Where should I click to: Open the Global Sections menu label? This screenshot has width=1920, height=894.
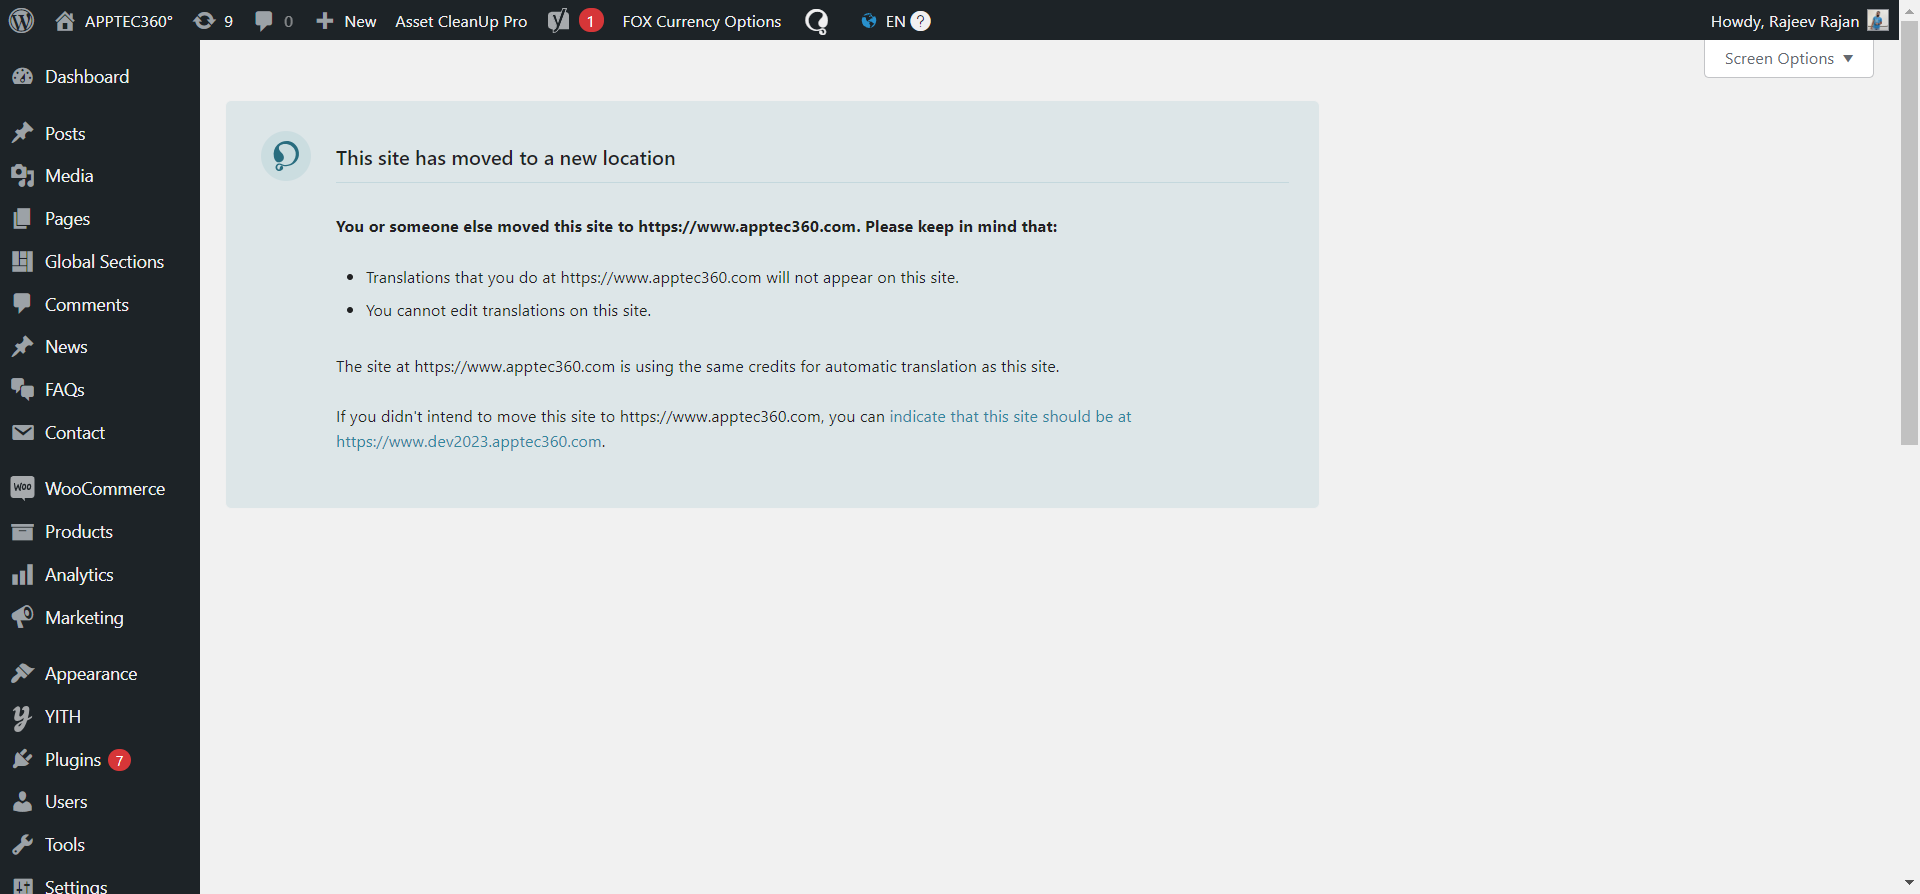(104, 262)
